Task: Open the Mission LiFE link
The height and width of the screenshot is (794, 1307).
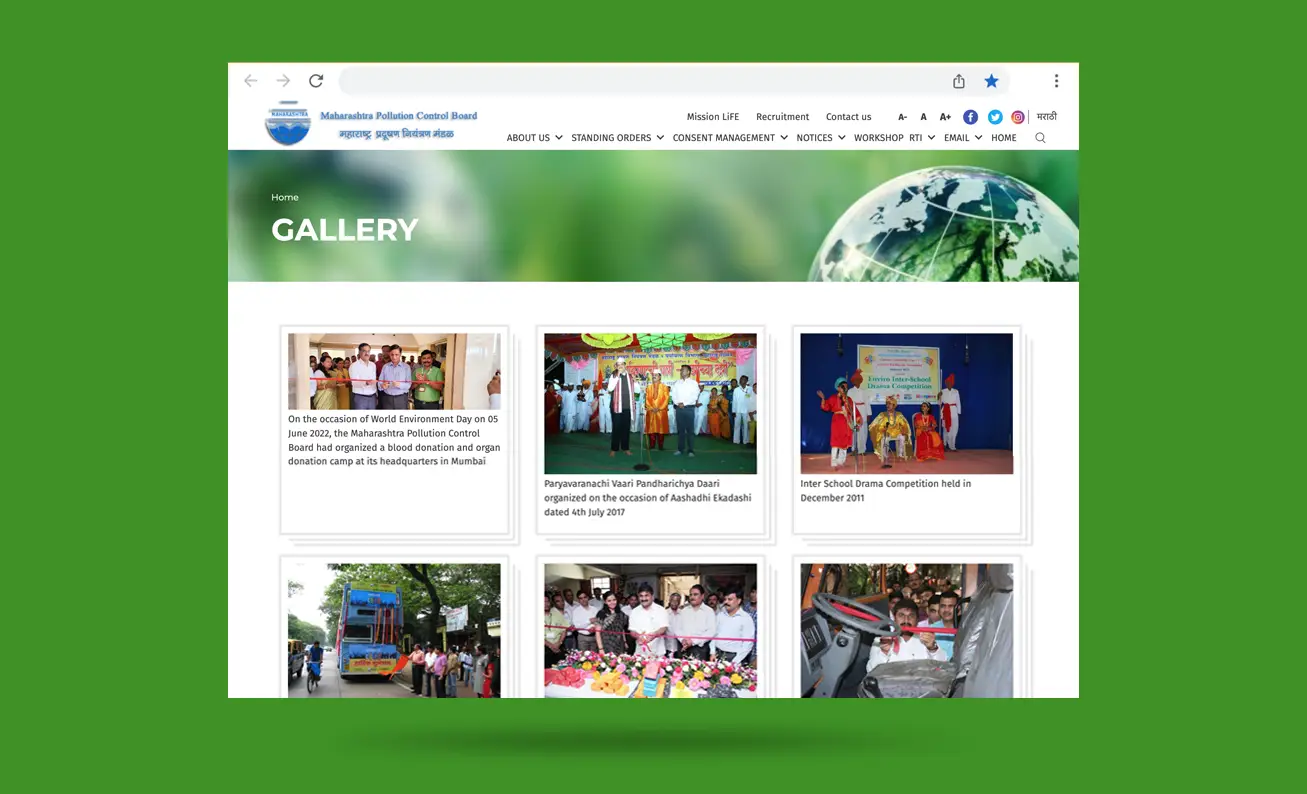Action: point(712,117)
